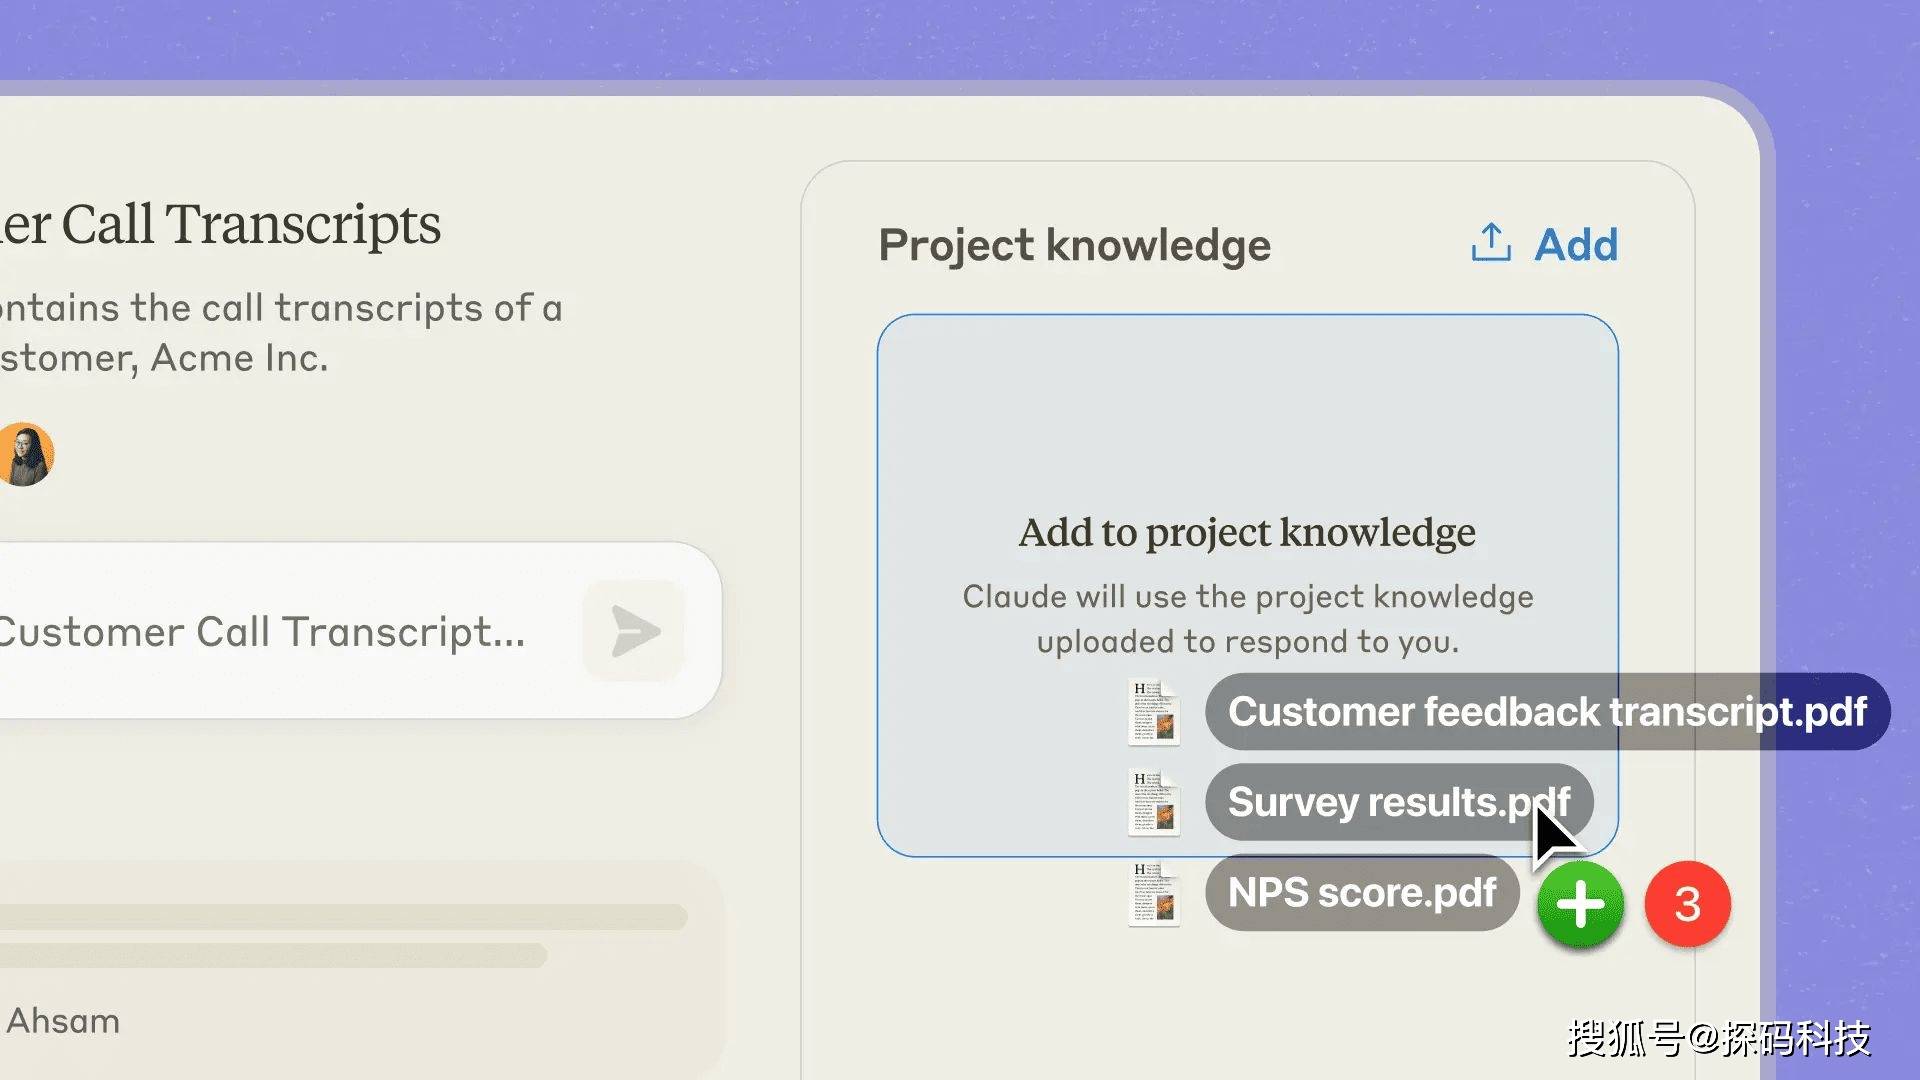This screenshot has width=1920, height=1080.
Task: Click the Add to project knowledge heading
Action: [1247, 532]
